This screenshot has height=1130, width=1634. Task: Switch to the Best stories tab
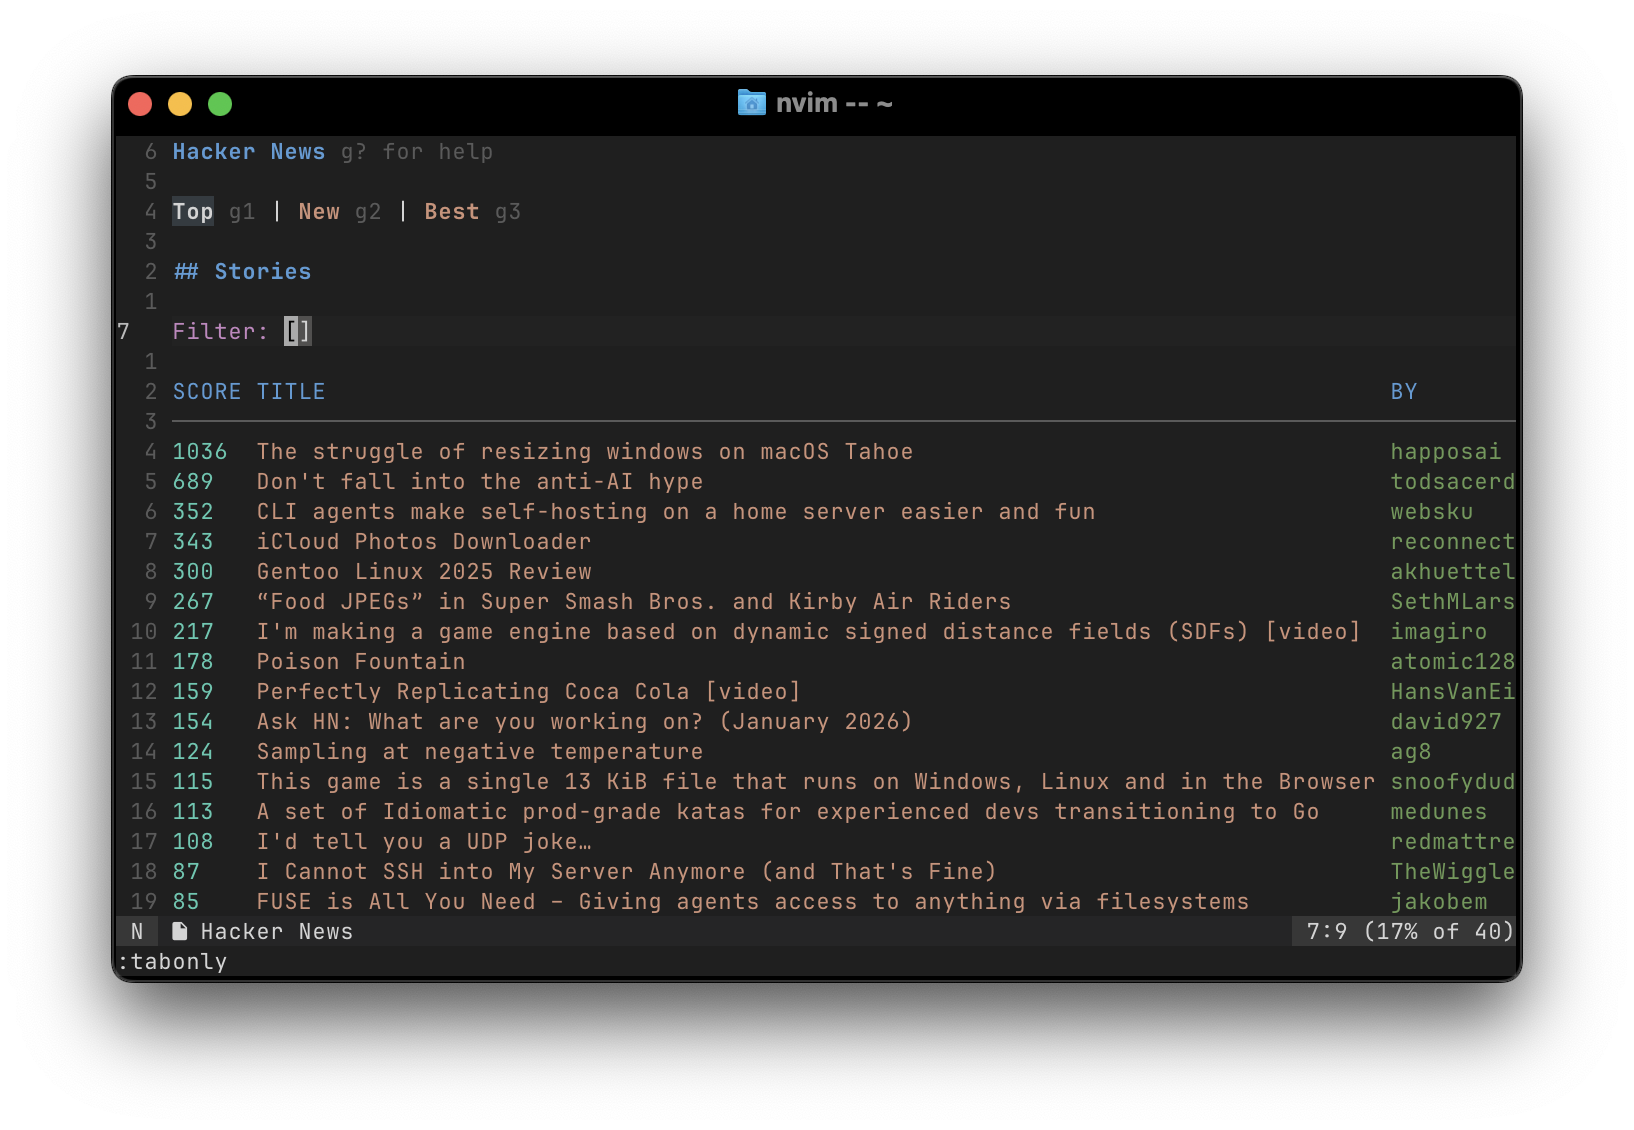452,211
